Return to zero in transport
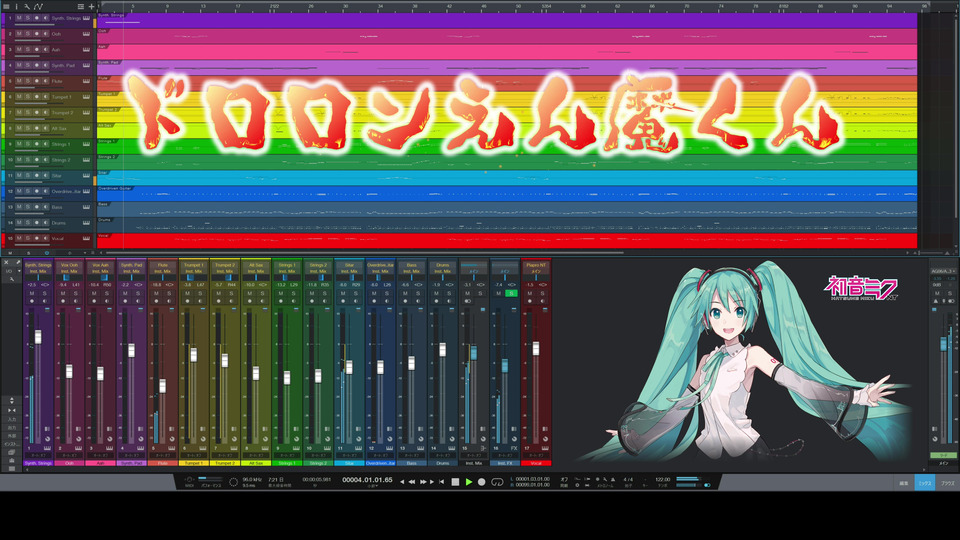The width and height of the screenshot is (960, 540). (441, 482)
